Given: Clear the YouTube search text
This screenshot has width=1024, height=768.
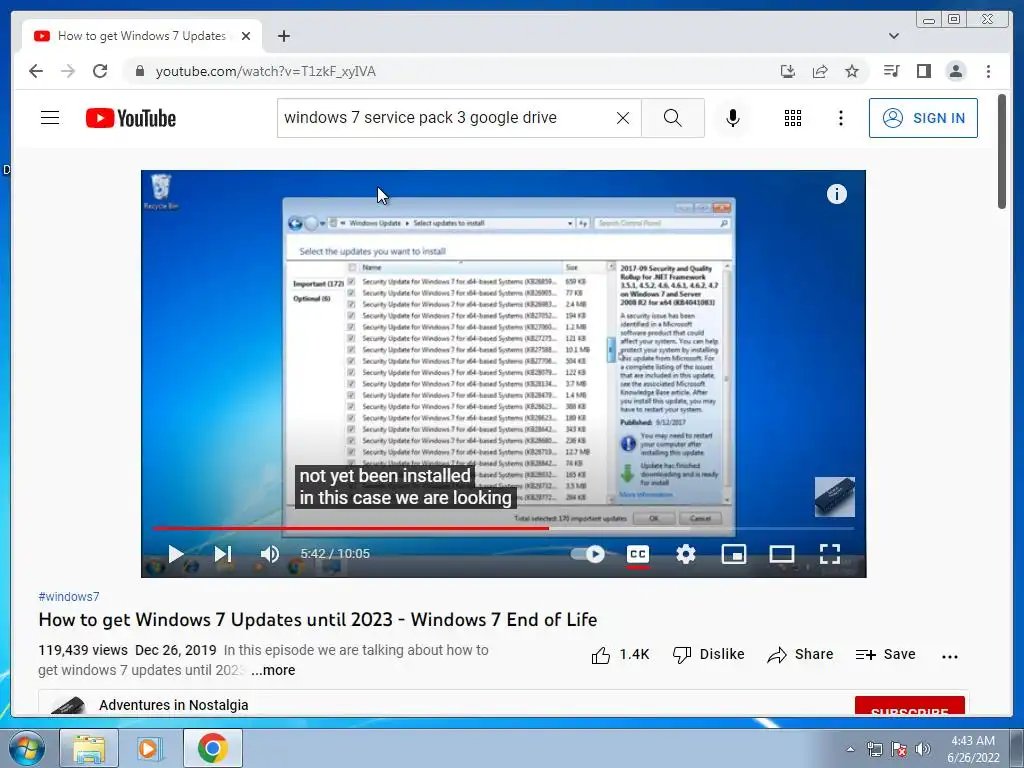Looking at the screenshot, I should click(623, 118).
